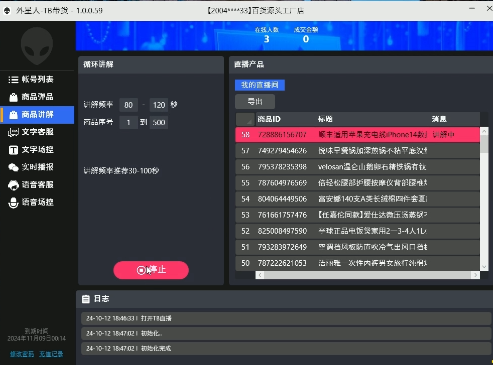The image size is (493, 365).
Task: Click left arrow of horizontal table scrollbar
Action: [260, 275]
